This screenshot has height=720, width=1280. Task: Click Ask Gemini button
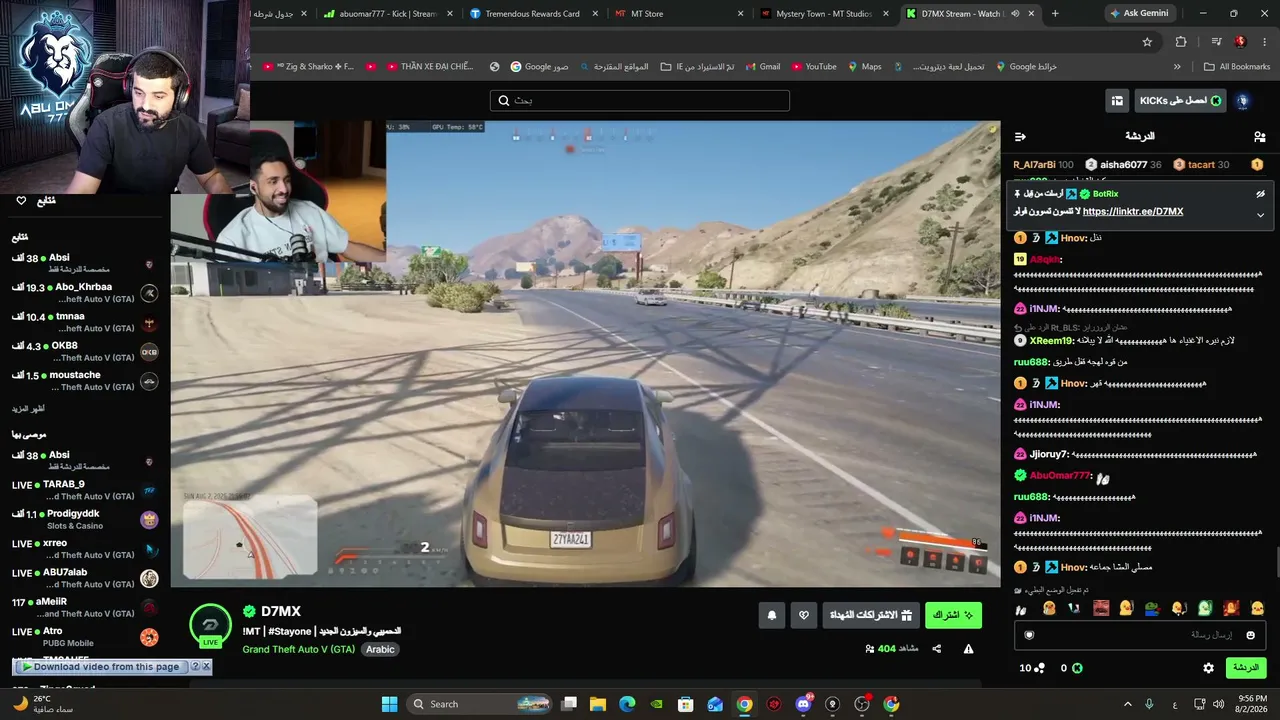pos(1139,14)
